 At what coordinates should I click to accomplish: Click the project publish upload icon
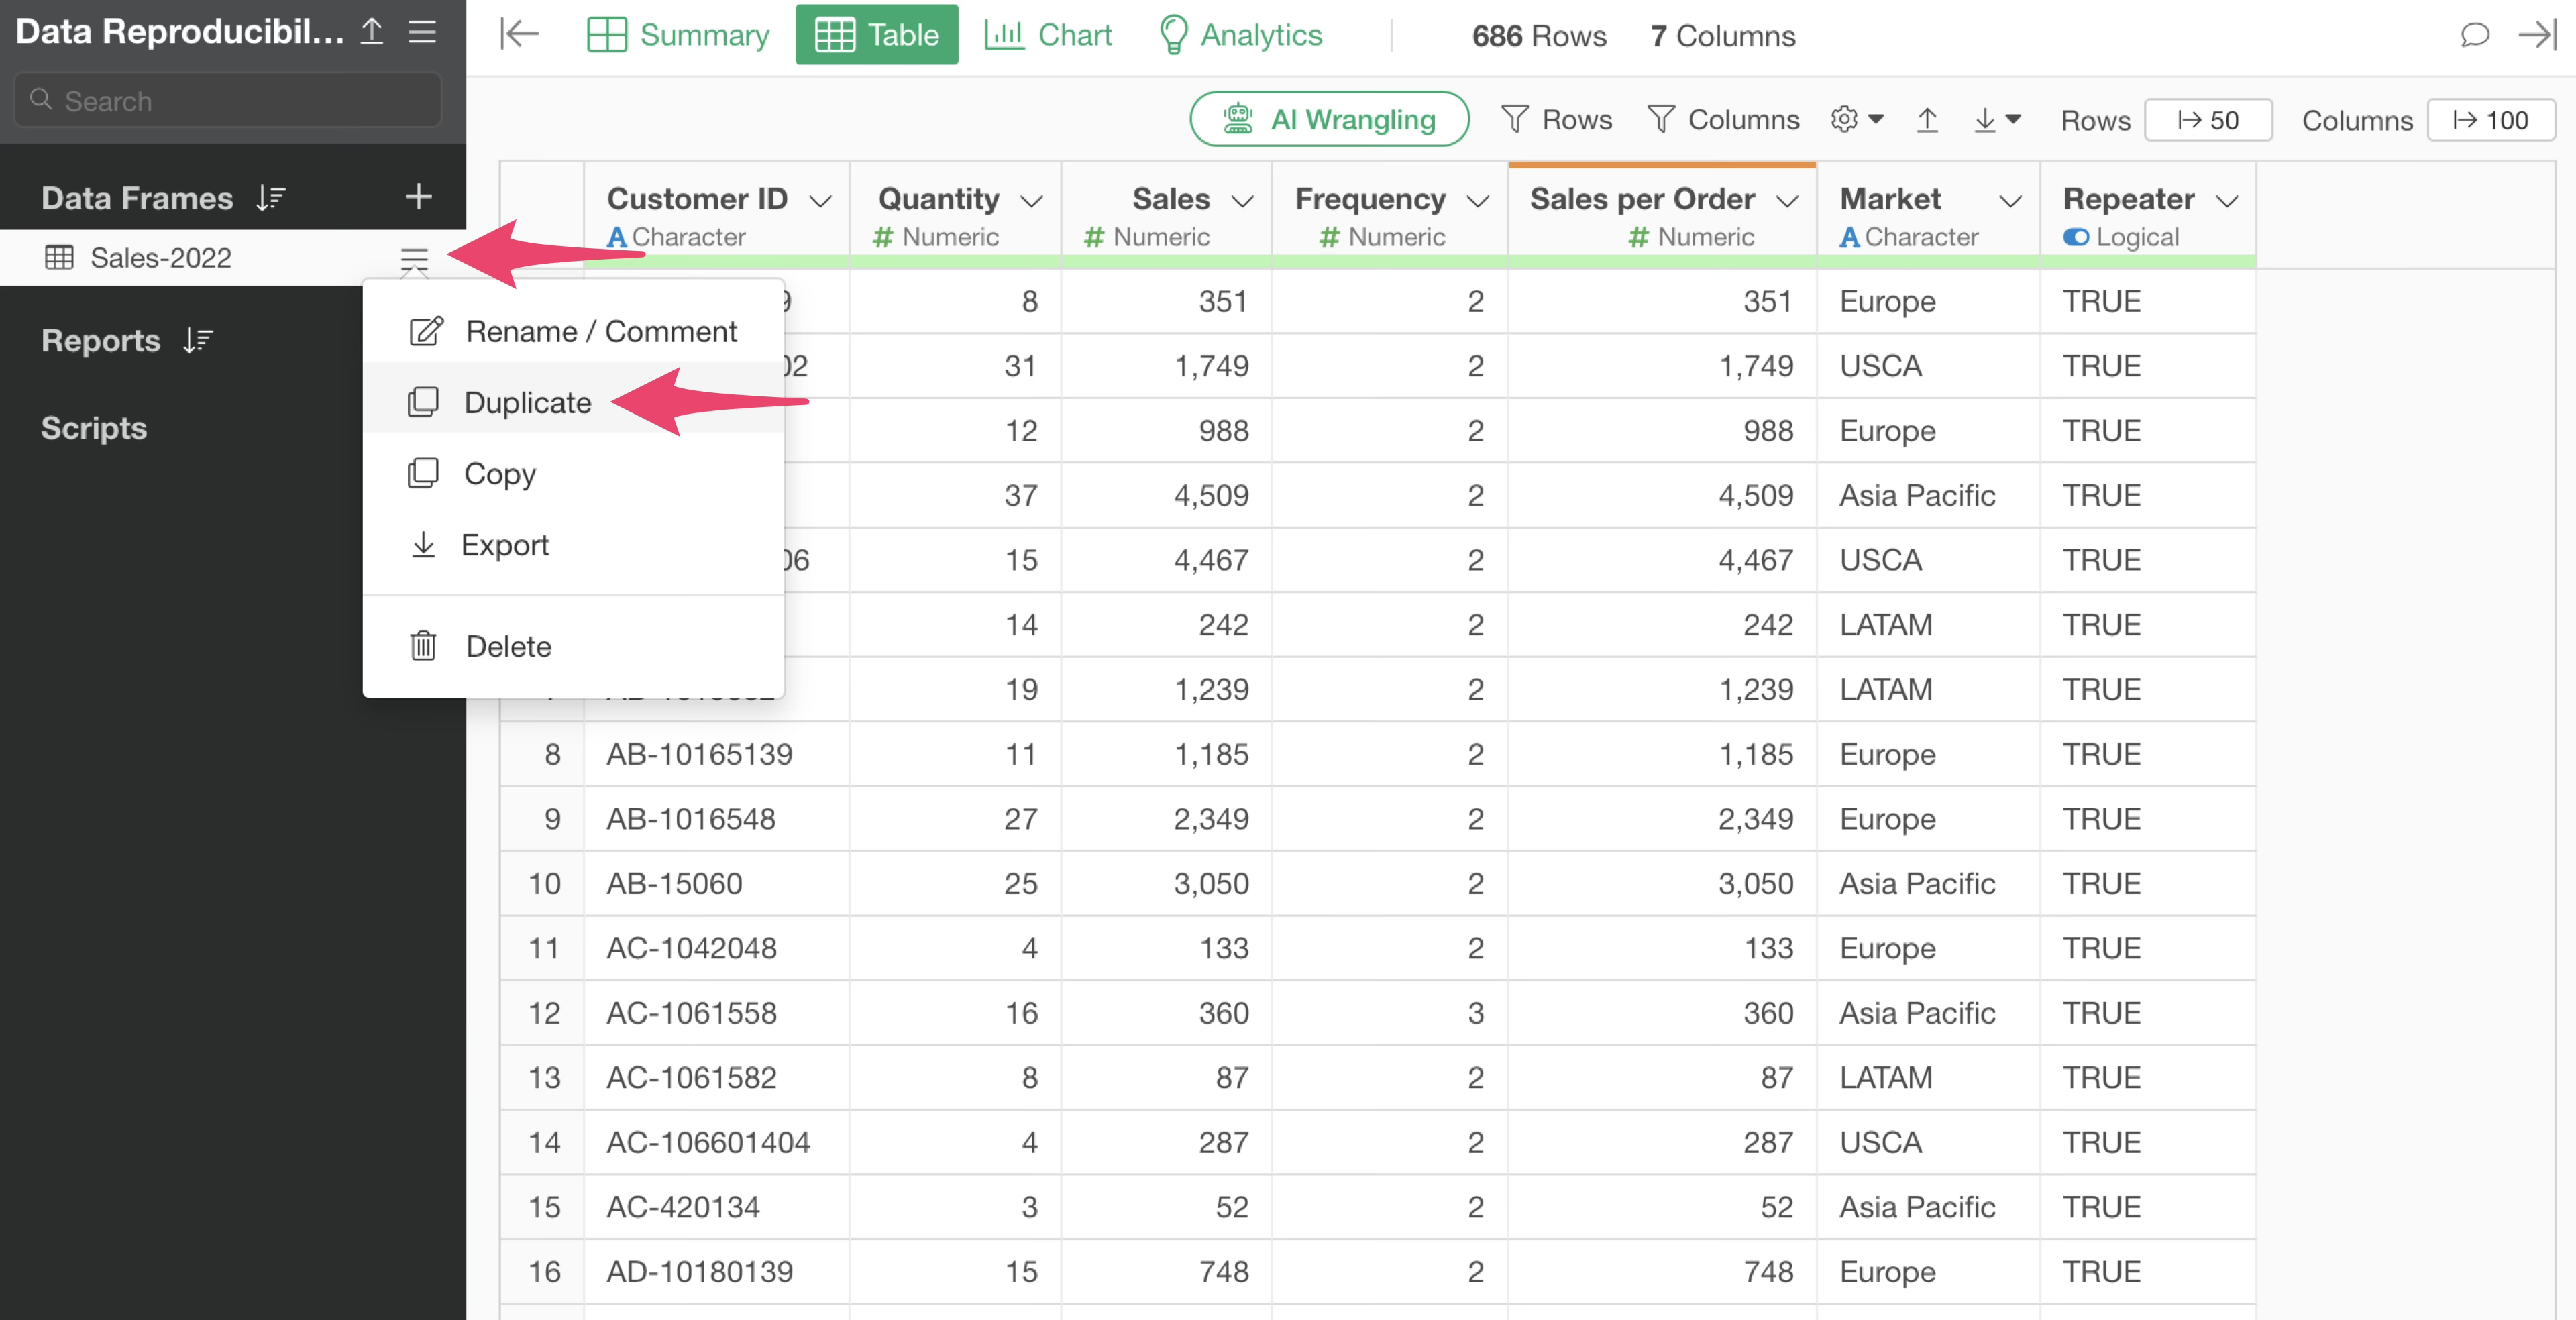coord(371,32)
